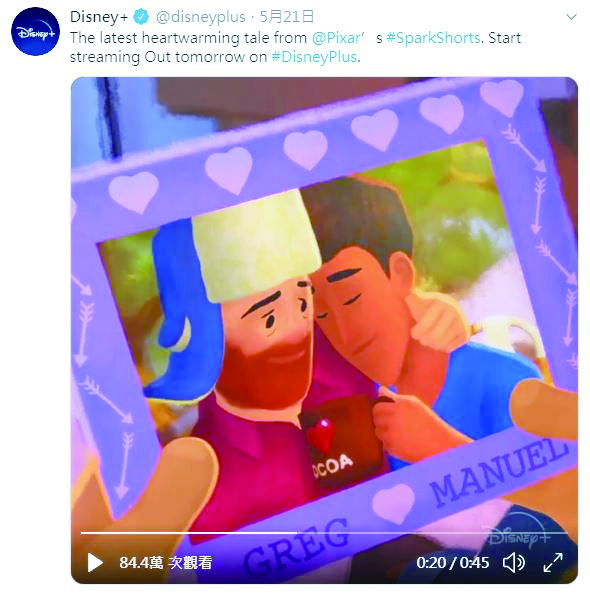
Task: Open the tweet options chevron menu
Action: pyautogui.click(x=571, y=17)
